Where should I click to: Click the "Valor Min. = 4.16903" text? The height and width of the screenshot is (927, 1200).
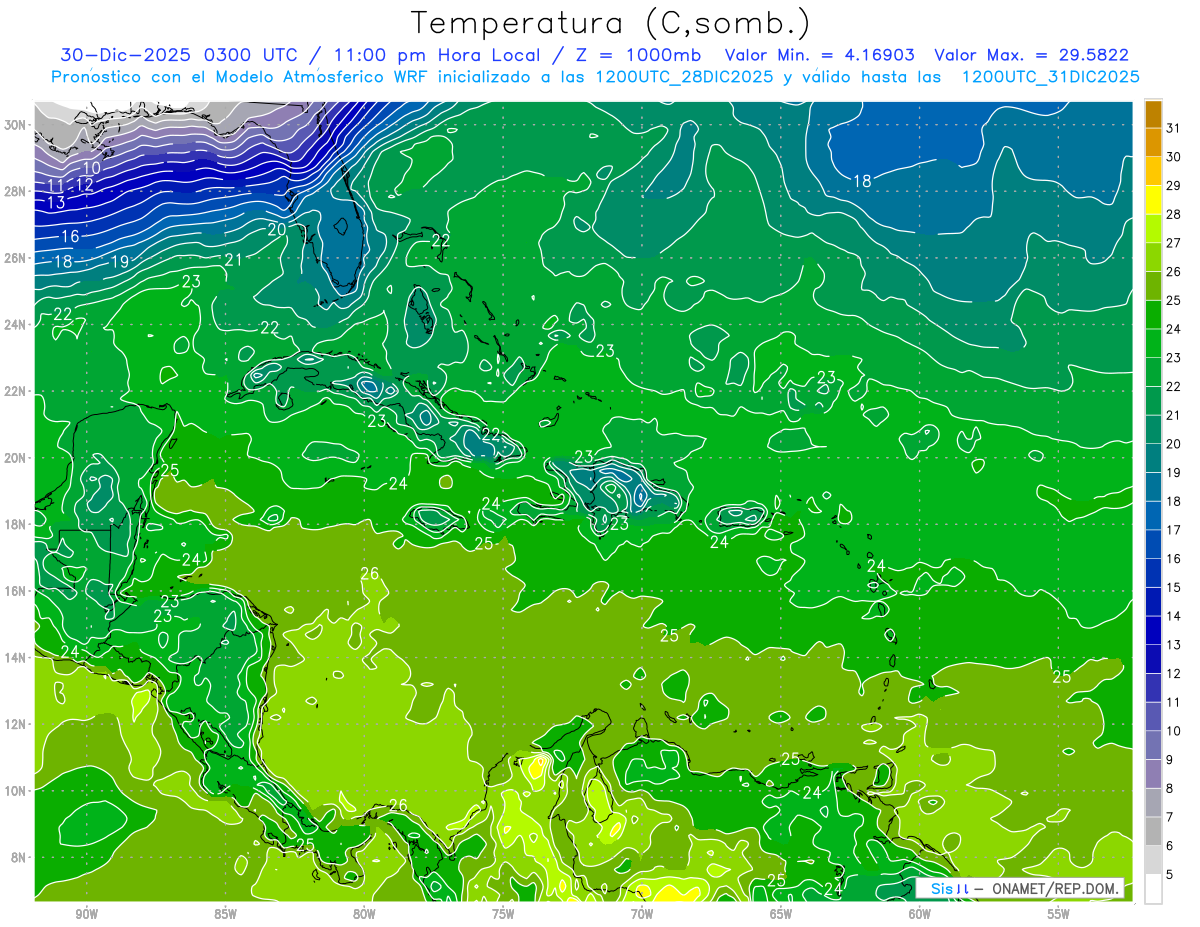point(820,55)
